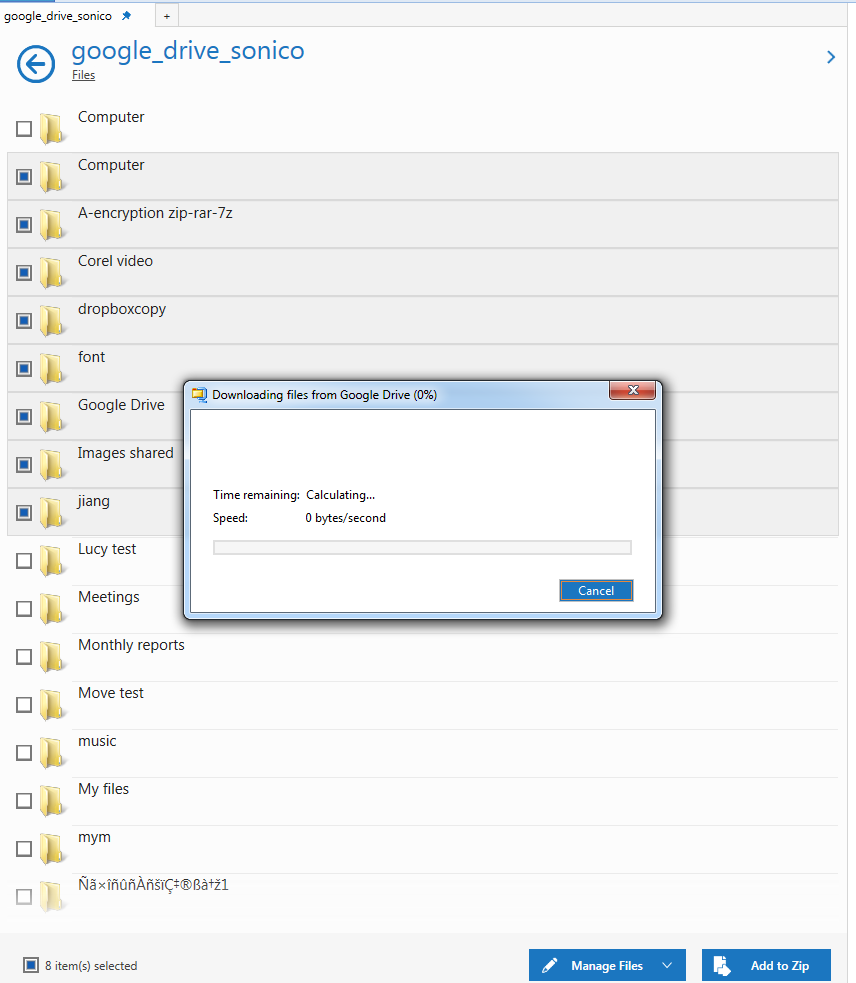Click the Google Drive folder icon
Viewport: 856px width, 983px height.
pyautogui.click(x=52, y=416)
